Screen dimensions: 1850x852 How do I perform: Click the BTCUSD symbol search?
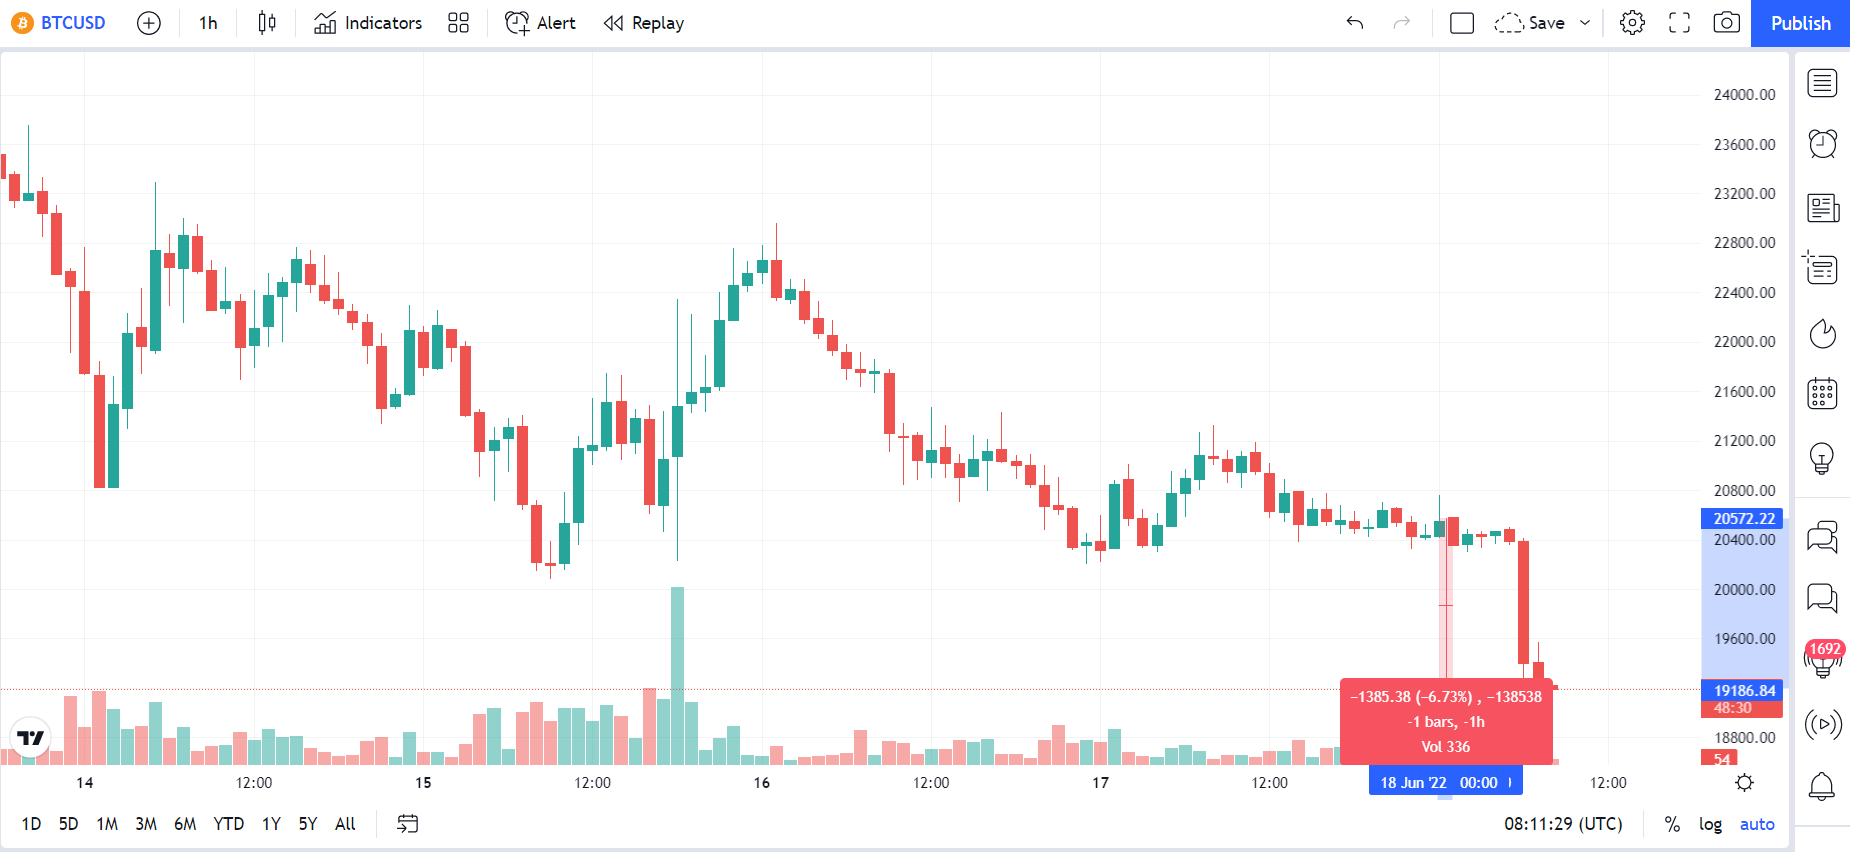(59, 23)
